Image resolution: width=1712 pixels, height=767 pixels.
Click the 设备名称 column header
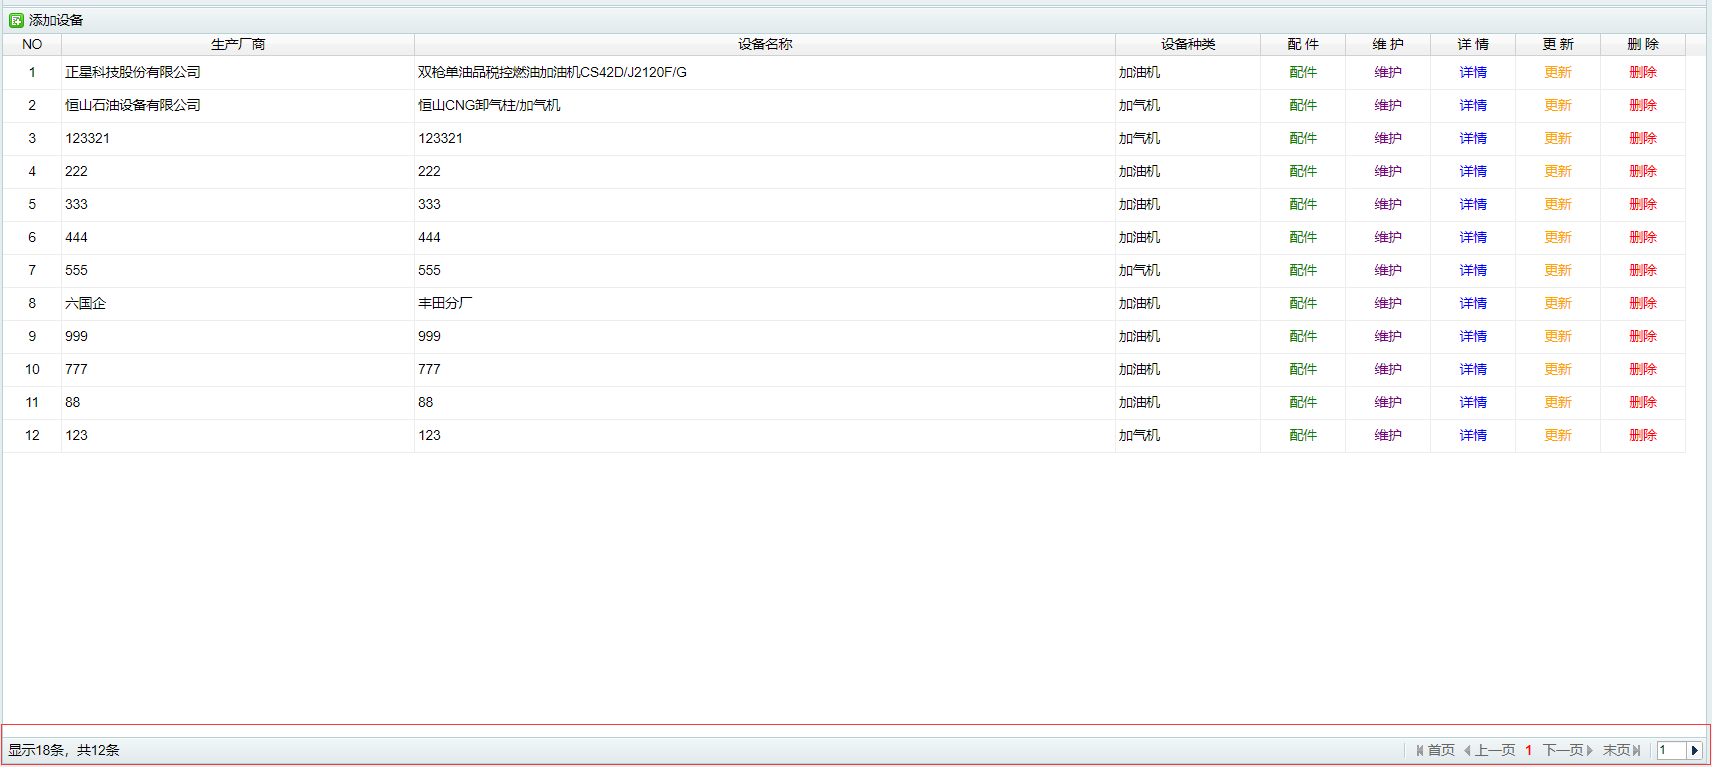pos(765,44)
